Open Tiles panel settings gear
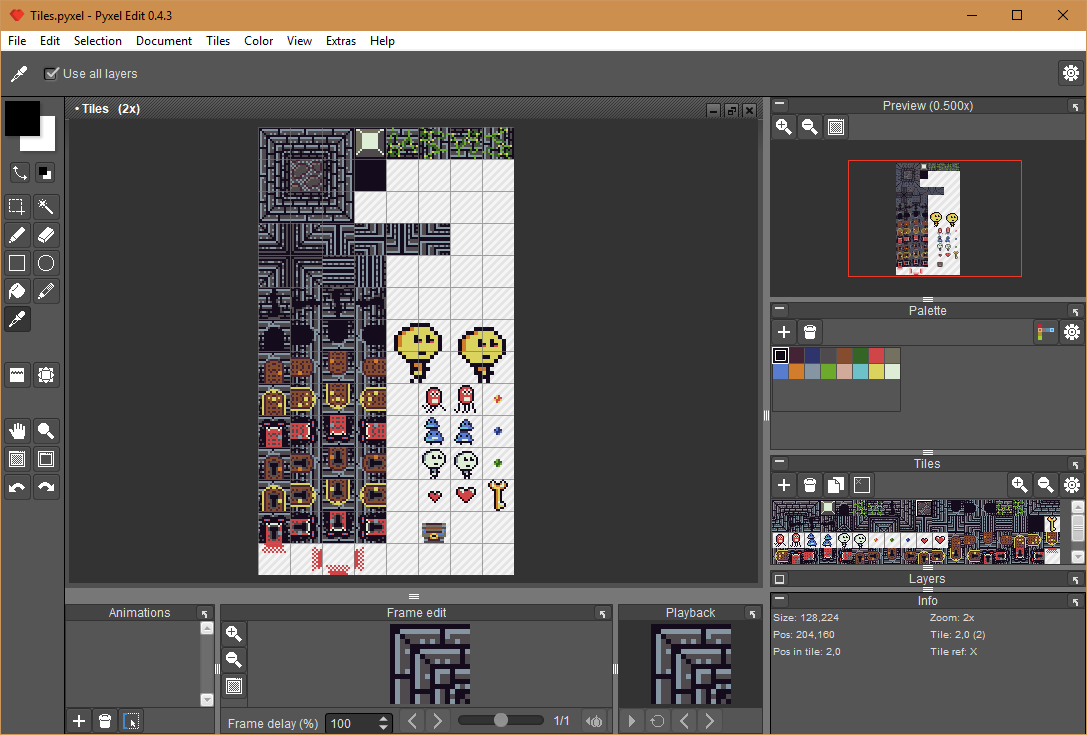The width and height of the screenshot is (1087, 735). [1072, 485]
